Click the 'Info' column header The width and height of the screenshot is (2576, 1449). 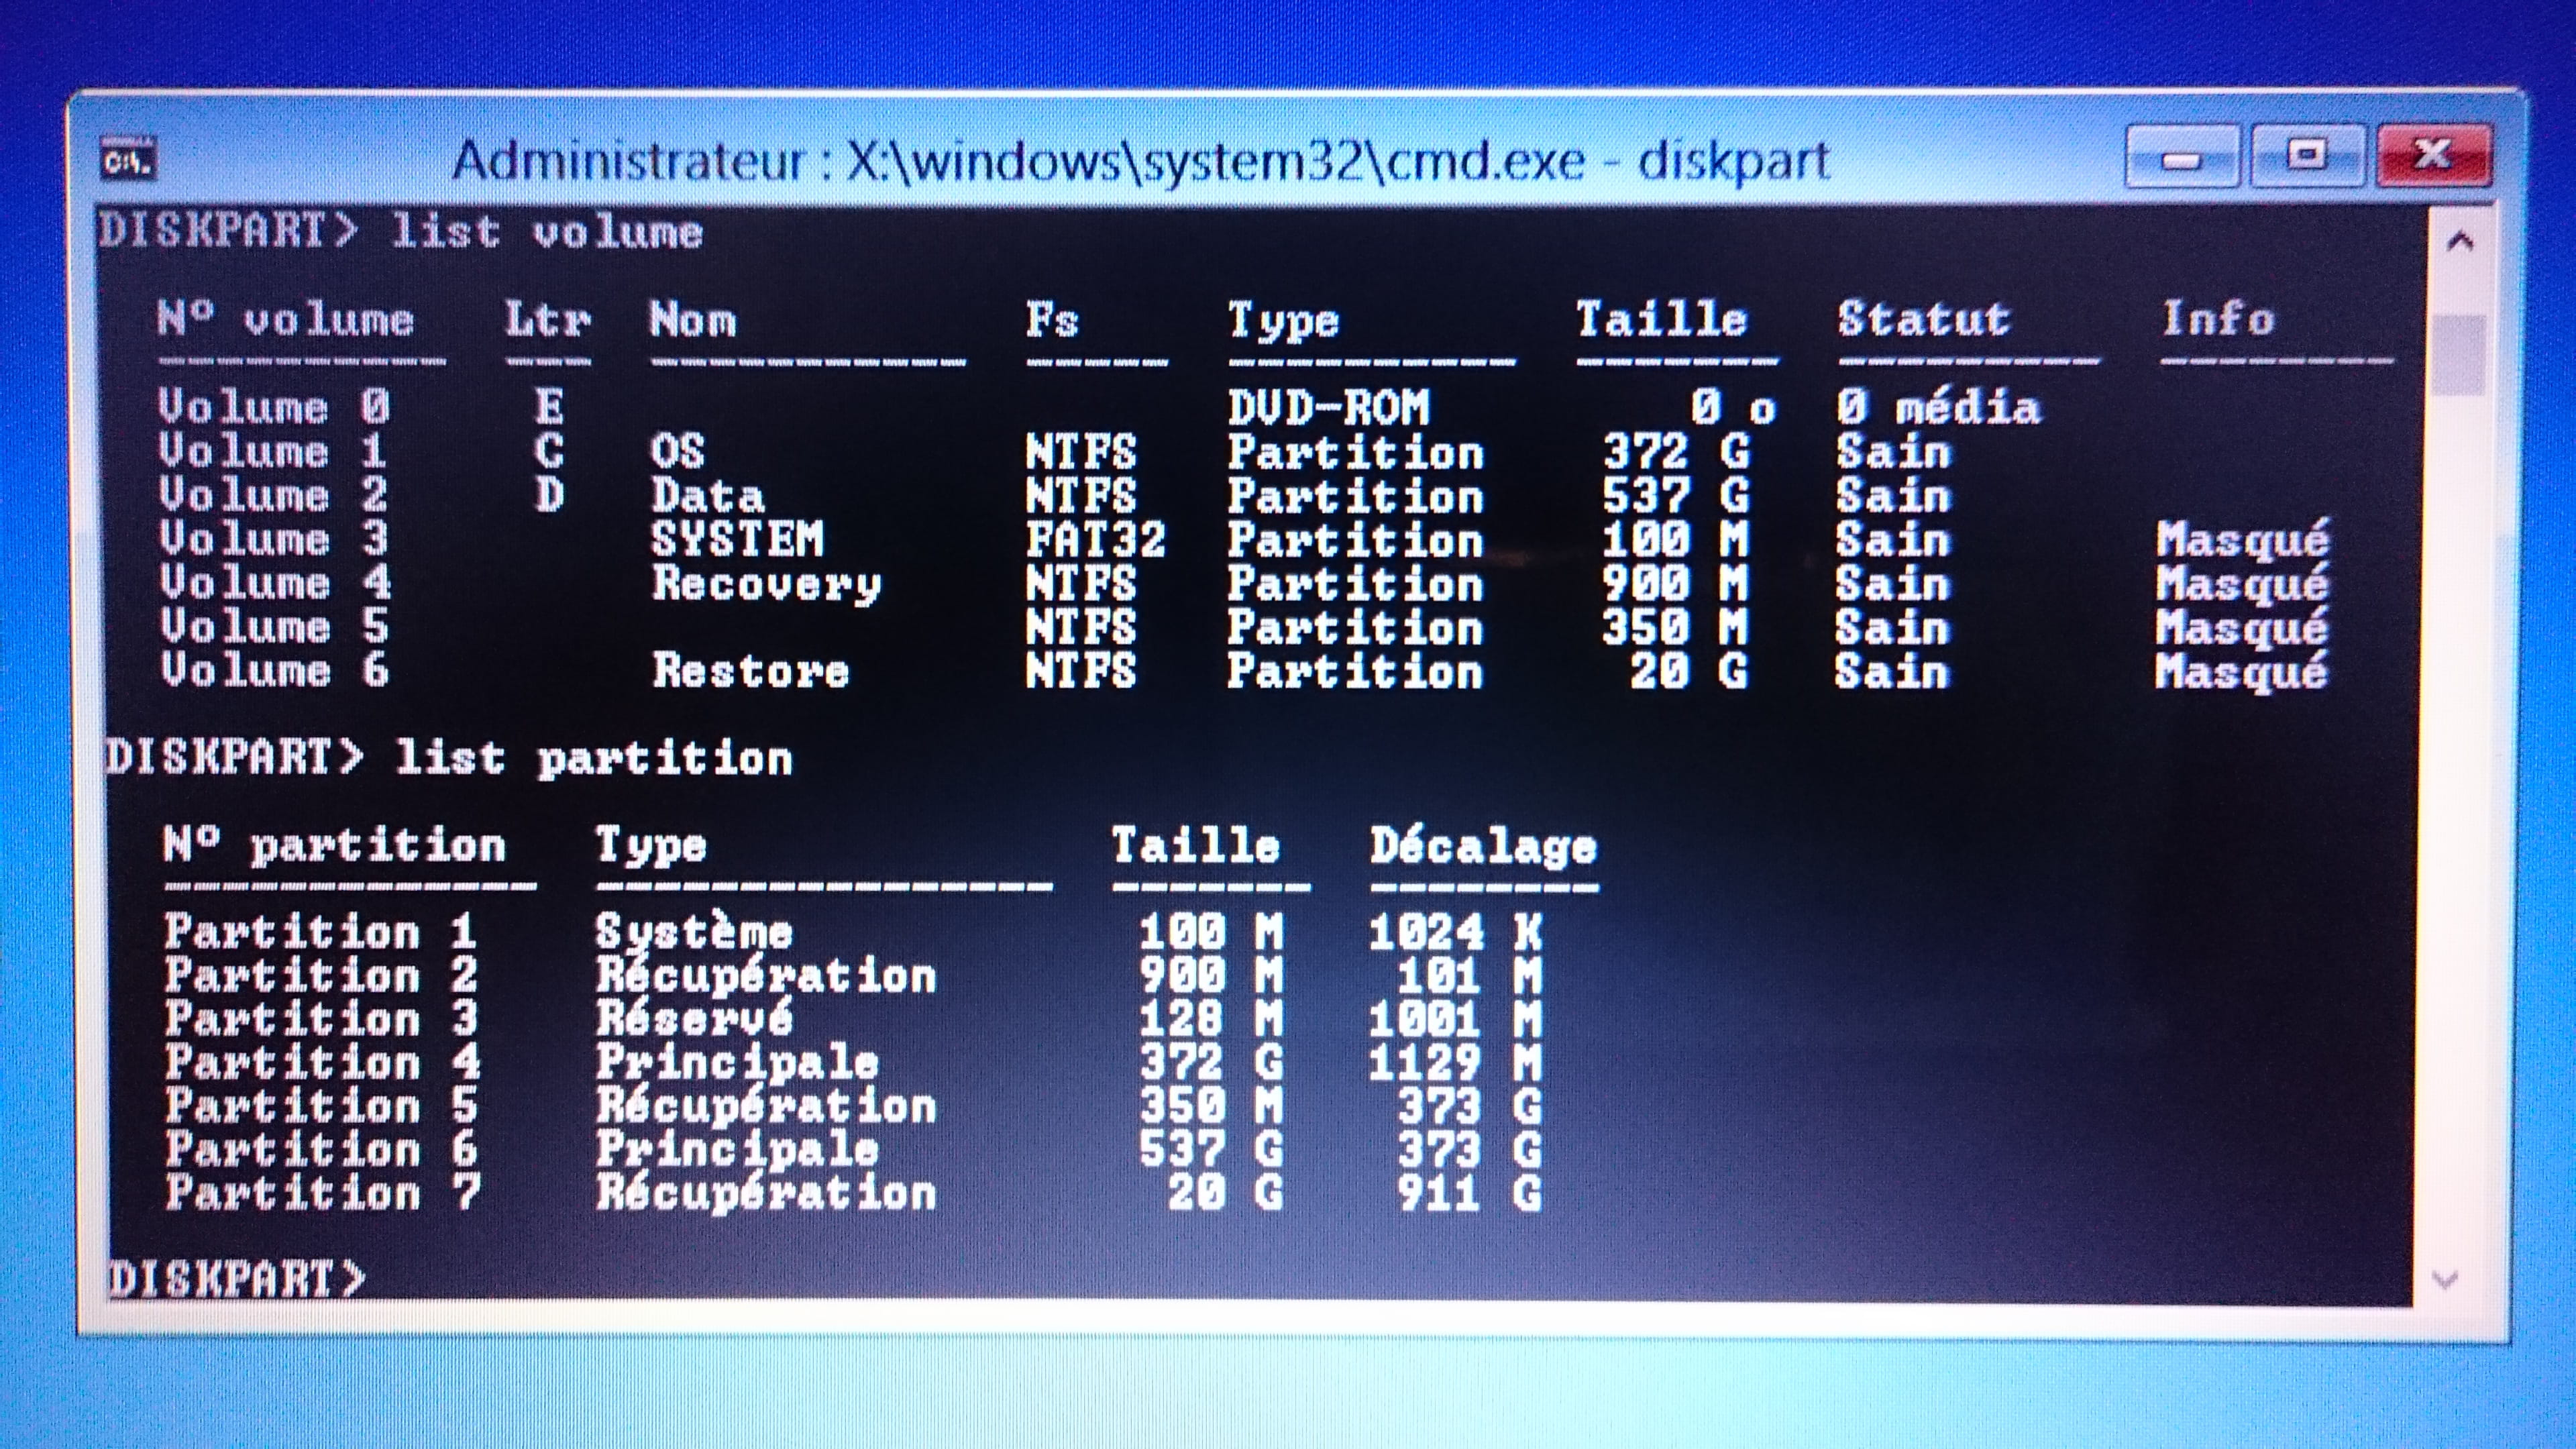click(x=2218, y=319)
